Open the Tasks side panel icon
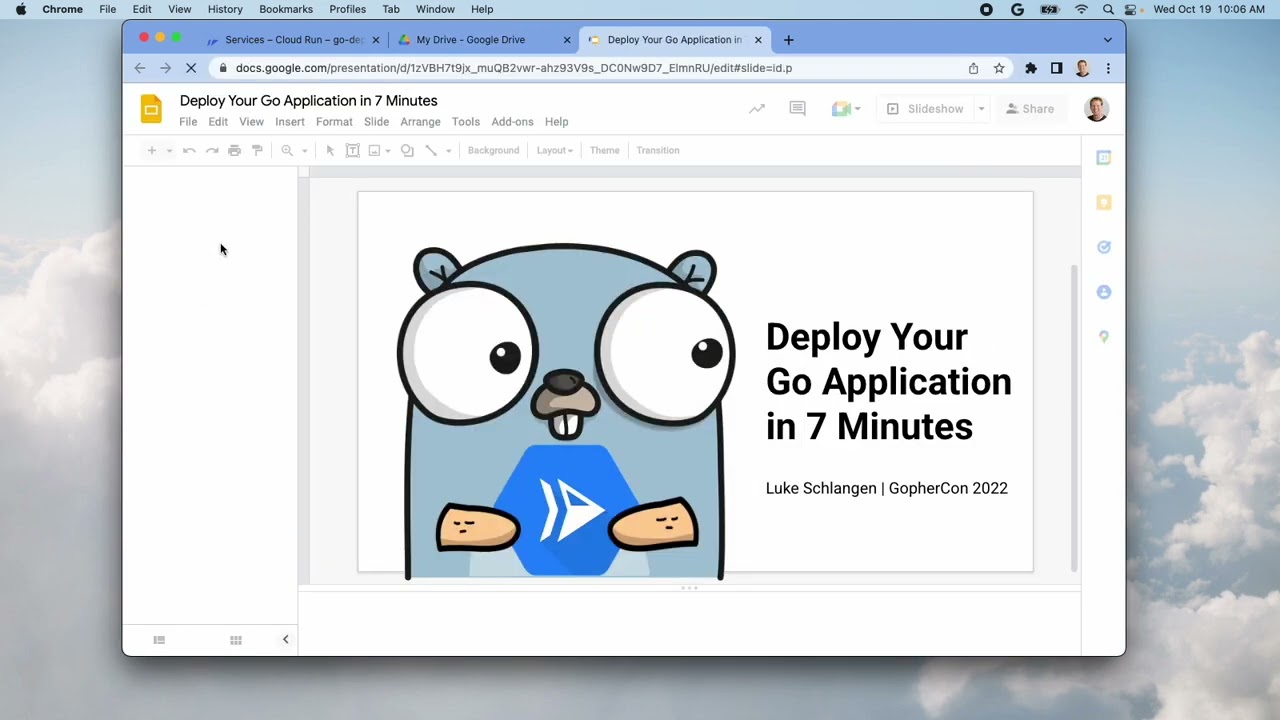The width and height of the screenshot is (1280, 720). 1104,247
